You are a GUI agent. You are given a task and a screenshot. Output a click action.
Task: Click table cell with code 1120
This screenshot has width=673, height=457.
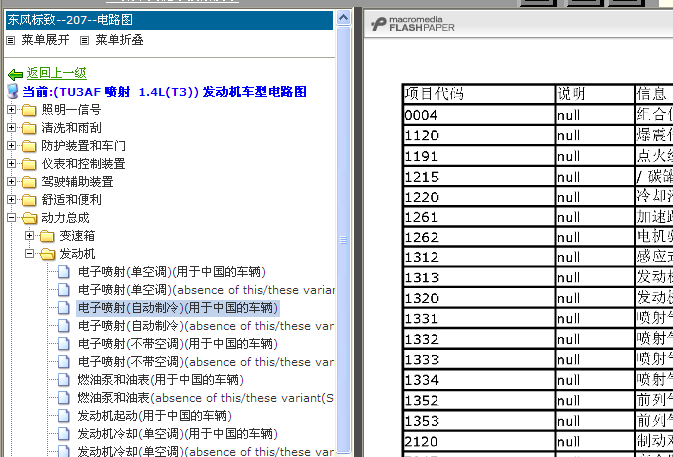[x=479, y=135]
